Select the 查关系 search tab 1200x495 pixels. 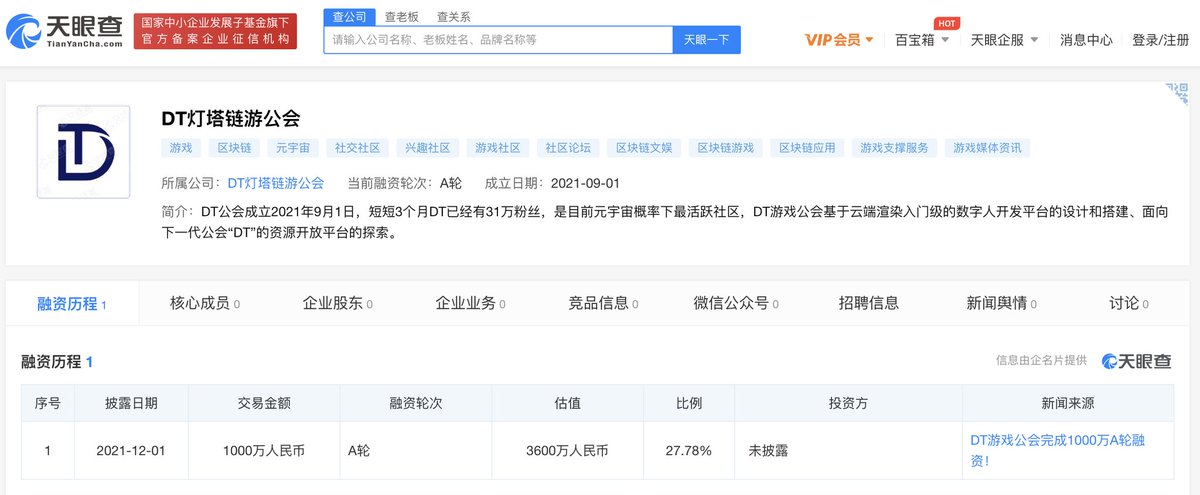453,16
